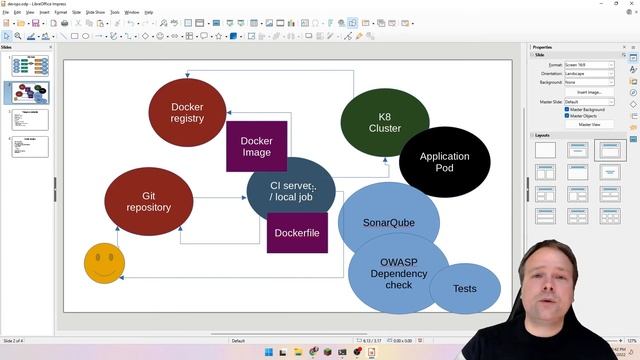Click the Master View button

pos(589,124)
